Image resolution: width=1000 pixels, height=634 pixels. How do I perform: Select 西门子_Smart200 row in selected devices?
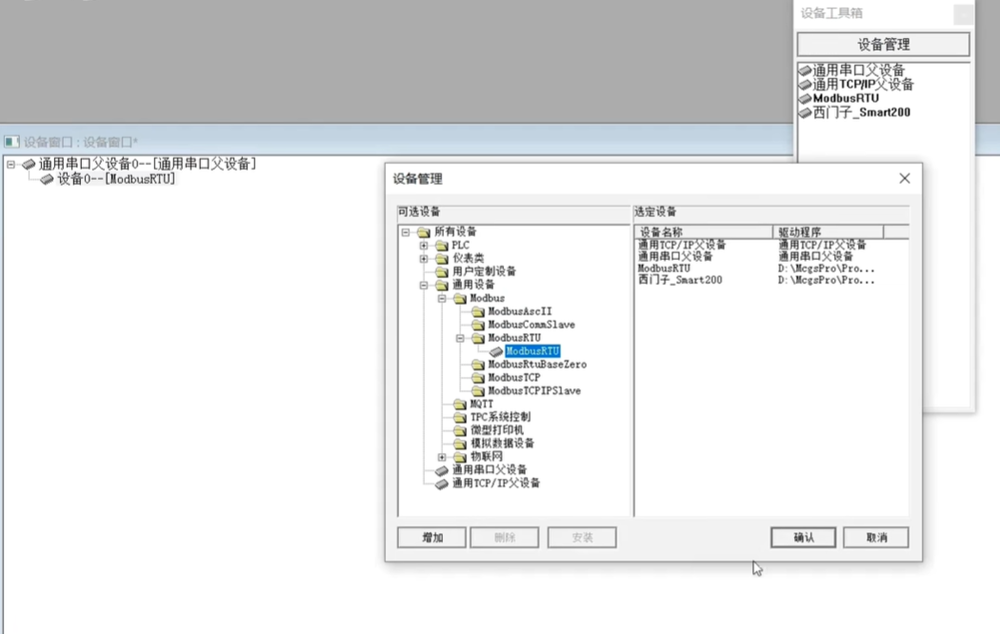click(680, 281)
